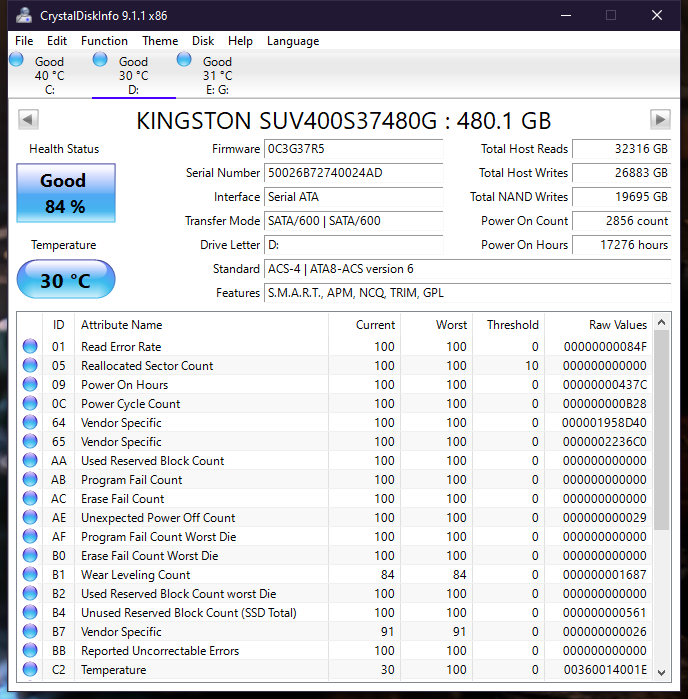Click status icon for drive C:
This screenshot has width=688, height=699.
coord(16,59)
